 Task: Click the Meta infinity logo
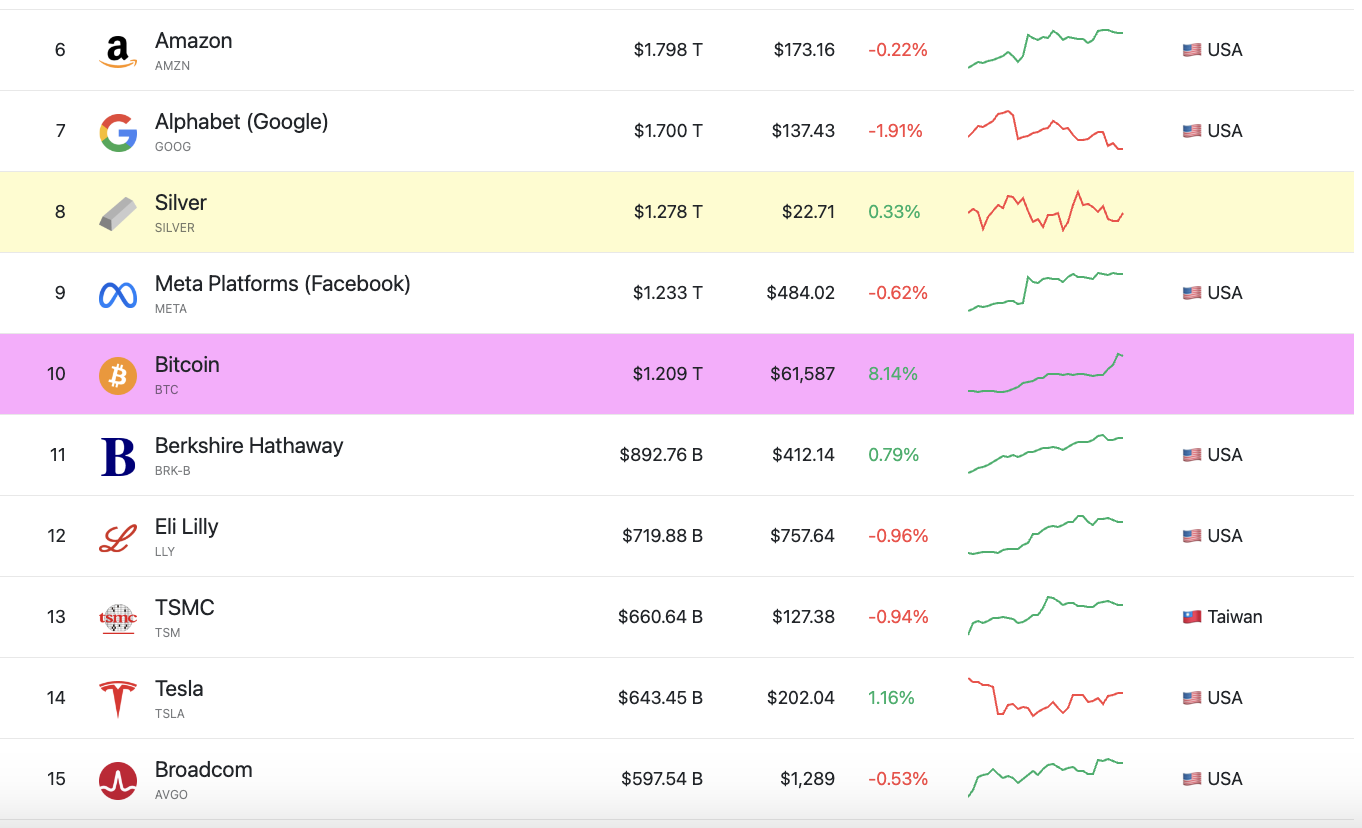tap(118, 294)
